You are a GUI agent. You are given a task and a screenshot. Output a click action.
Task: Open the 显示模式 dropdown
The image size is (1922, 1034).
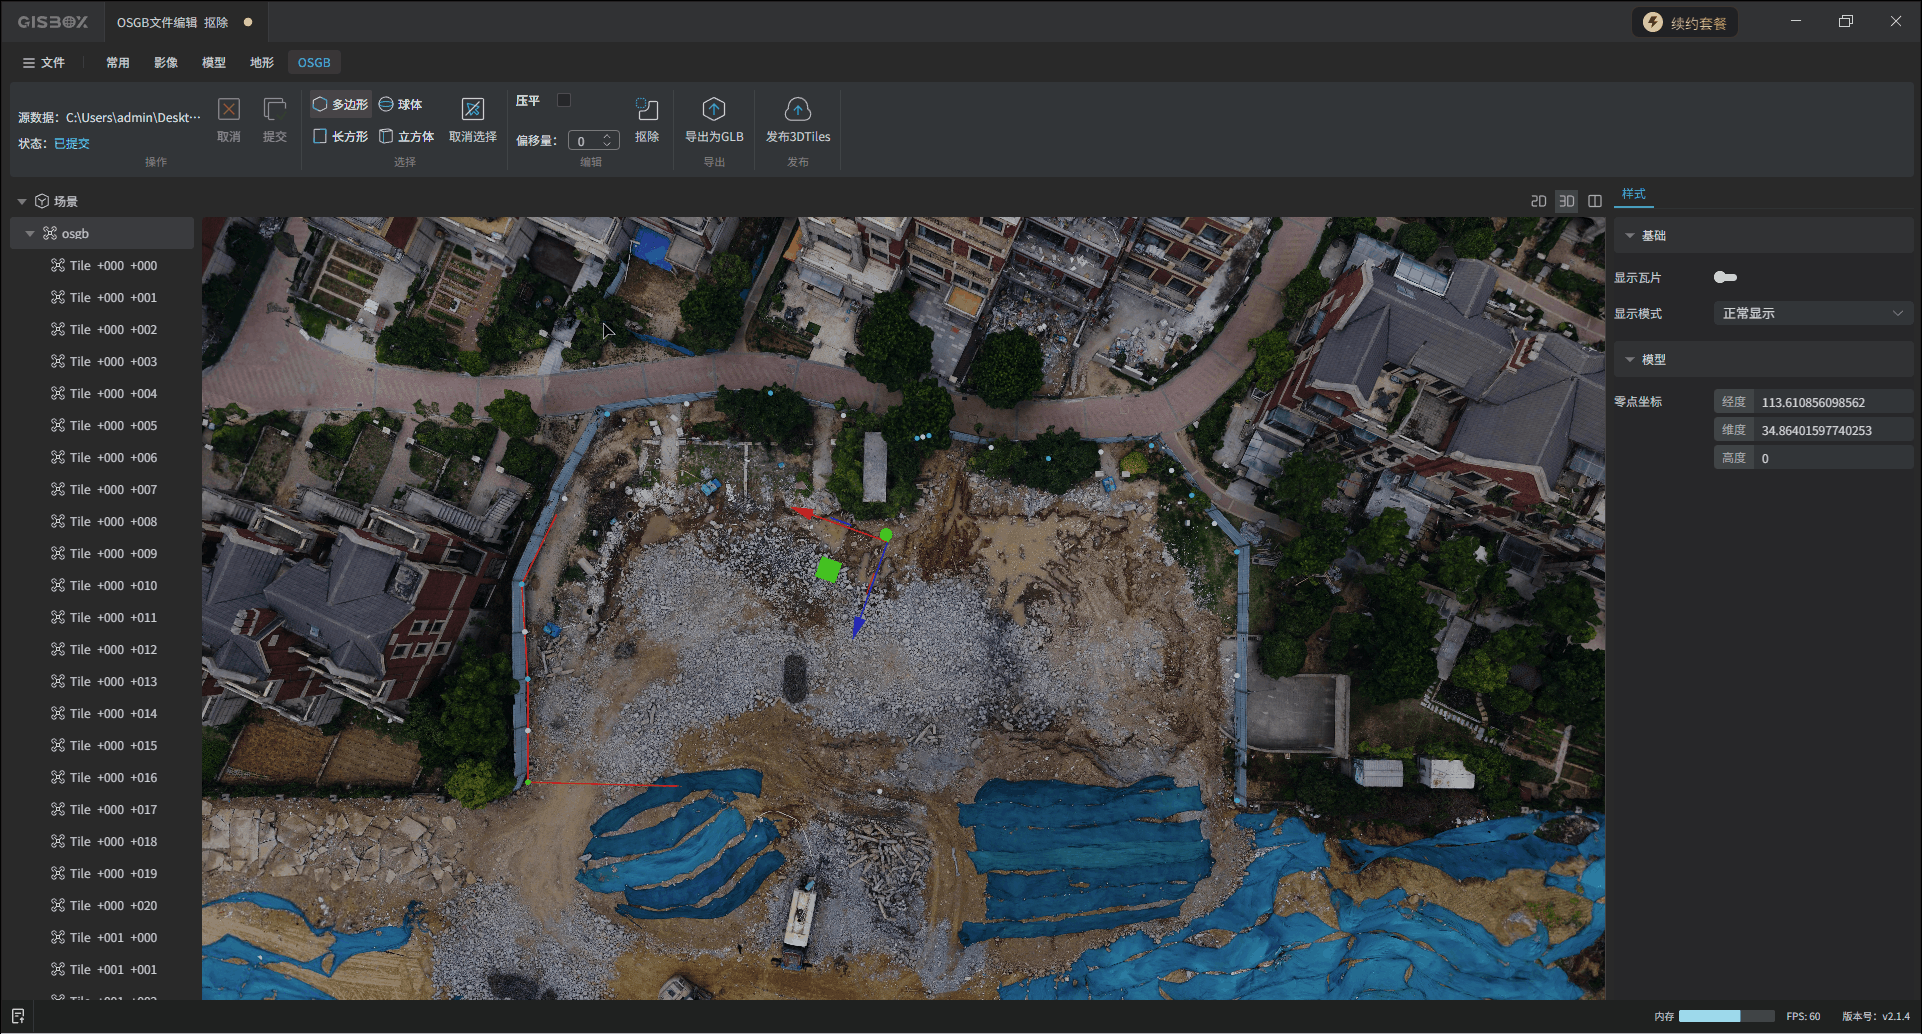pos(1811,313)
